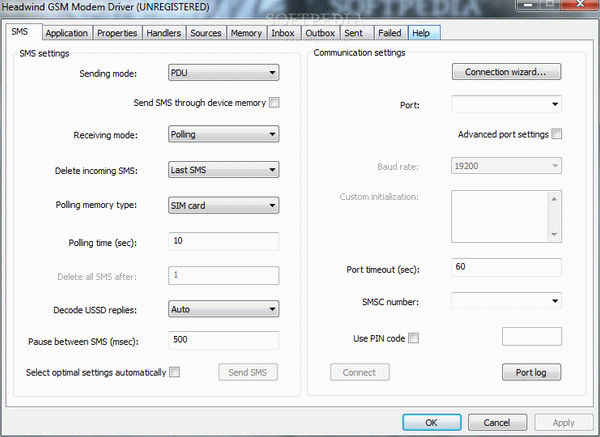Focus the Port timeout field
The height and width of the screenshot is (437, 600).
(x=506, y=267)
